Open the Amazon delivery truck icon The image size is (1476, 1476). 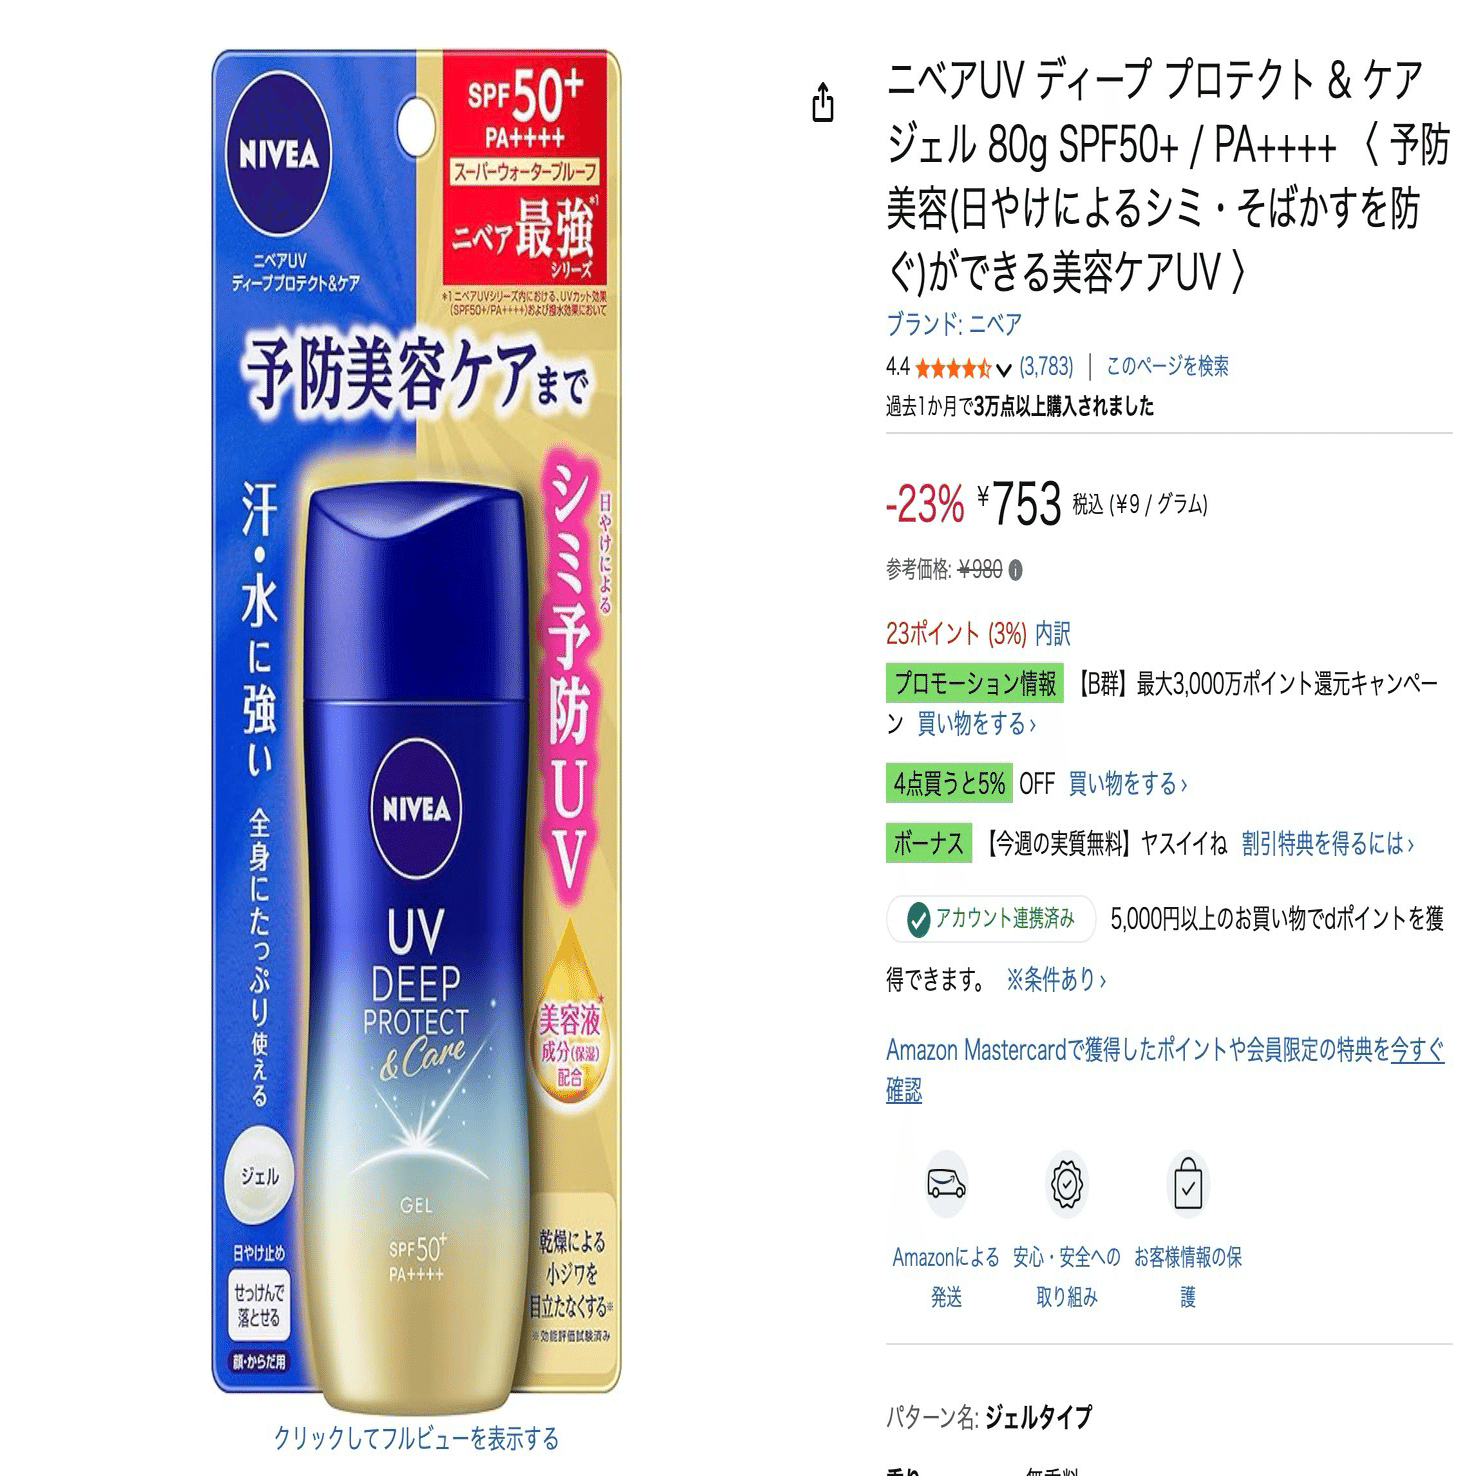[946, 1185]
